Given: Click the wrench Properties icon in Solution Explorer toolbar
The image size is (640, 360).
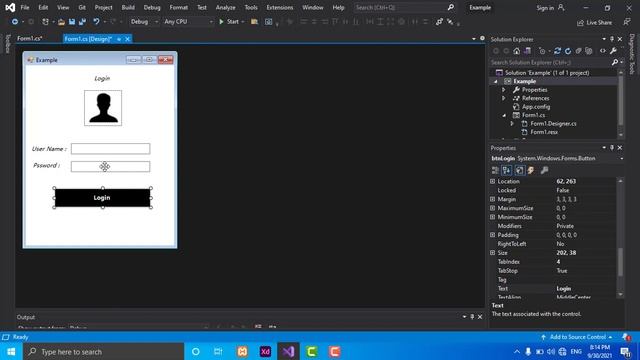Looking at the screenshot, I should (x=613, y=51).
